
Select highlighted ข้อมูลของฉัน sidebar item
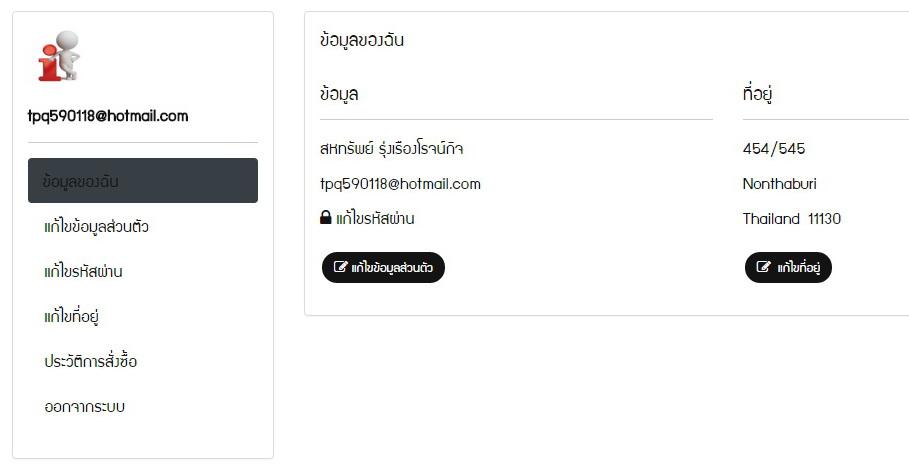143,180
